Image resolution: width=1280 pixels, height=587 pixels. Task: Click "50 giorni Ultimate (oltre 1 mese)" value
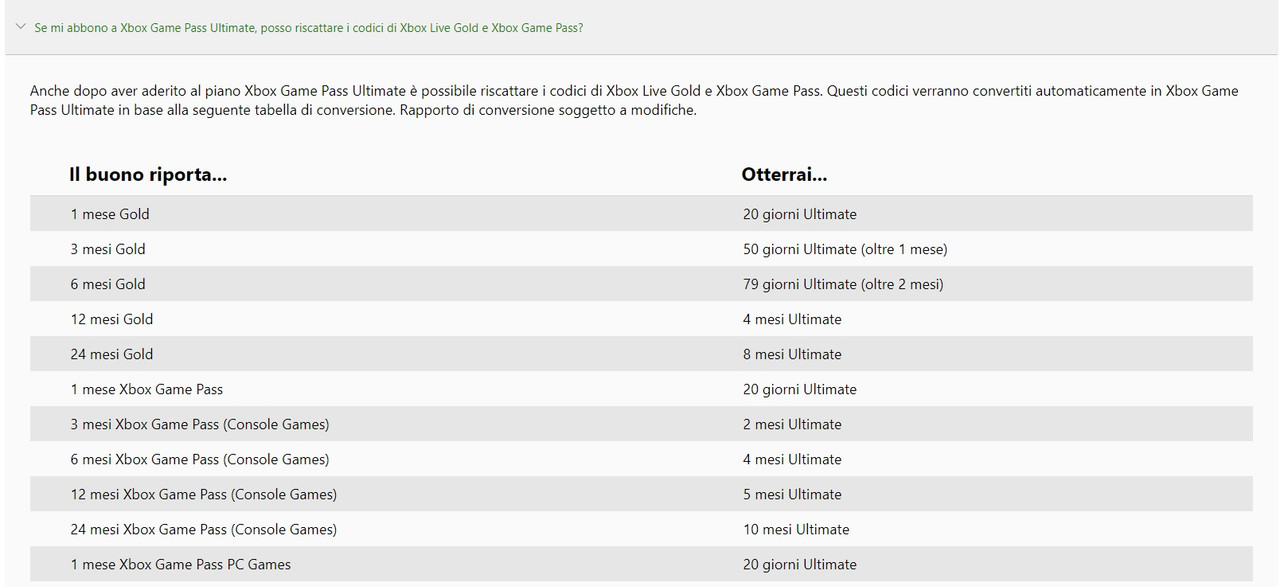(x=845, y=249)
